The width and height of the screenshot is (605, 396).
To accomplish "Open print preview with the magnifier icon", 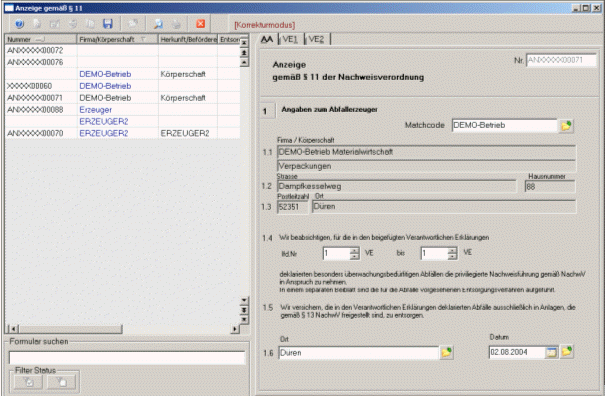I will tap(158, 24).
